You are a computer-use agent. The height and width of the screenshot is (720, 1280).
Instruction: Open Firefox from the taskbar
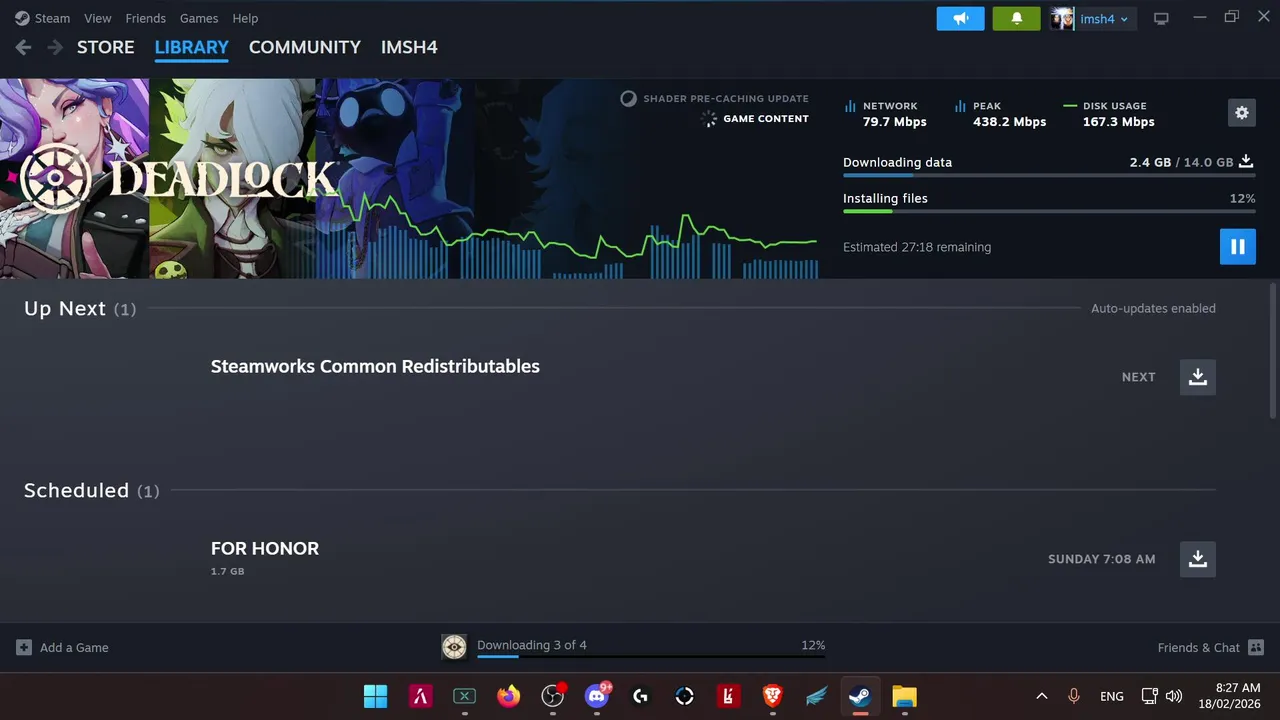point(509,696)
